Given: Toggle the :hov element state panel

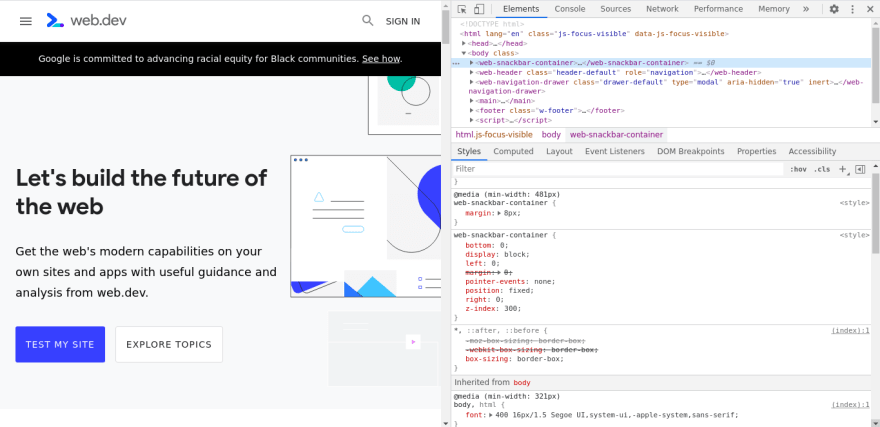Looking at the screenshot, I should click(x=798, y=169).
